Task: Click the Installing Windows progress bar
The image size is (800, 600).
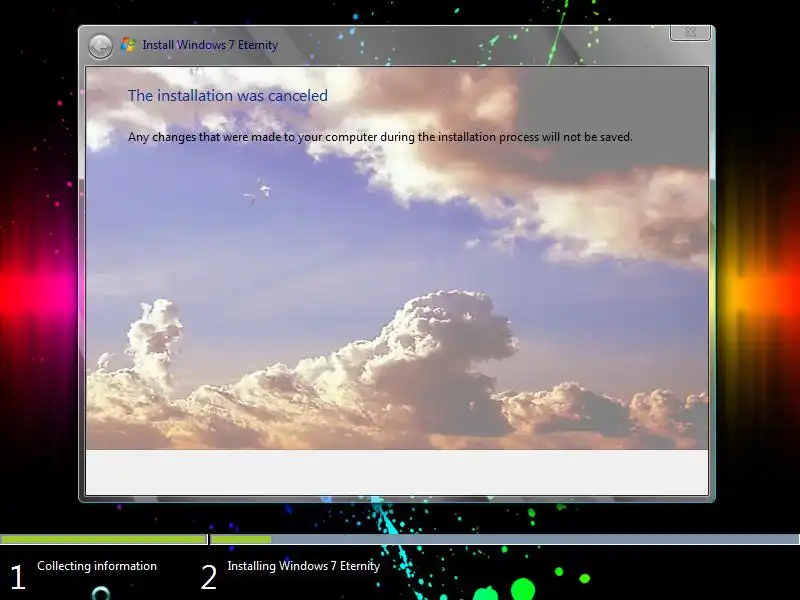Action: point(505,539)
